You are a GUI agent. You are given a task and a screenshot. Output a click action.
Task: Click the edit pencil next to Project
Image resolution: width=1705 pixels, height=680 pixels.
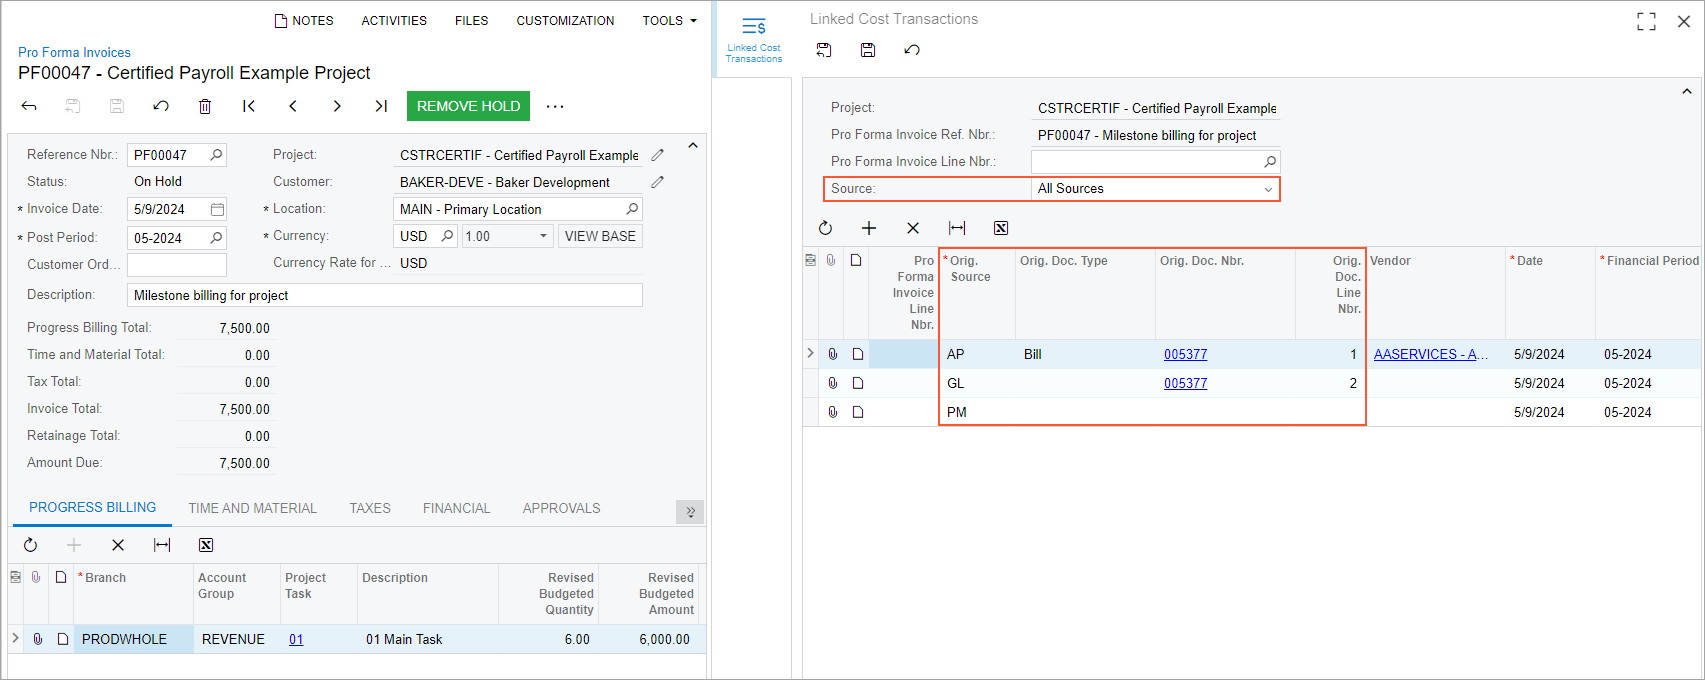(x=657, y=155)
